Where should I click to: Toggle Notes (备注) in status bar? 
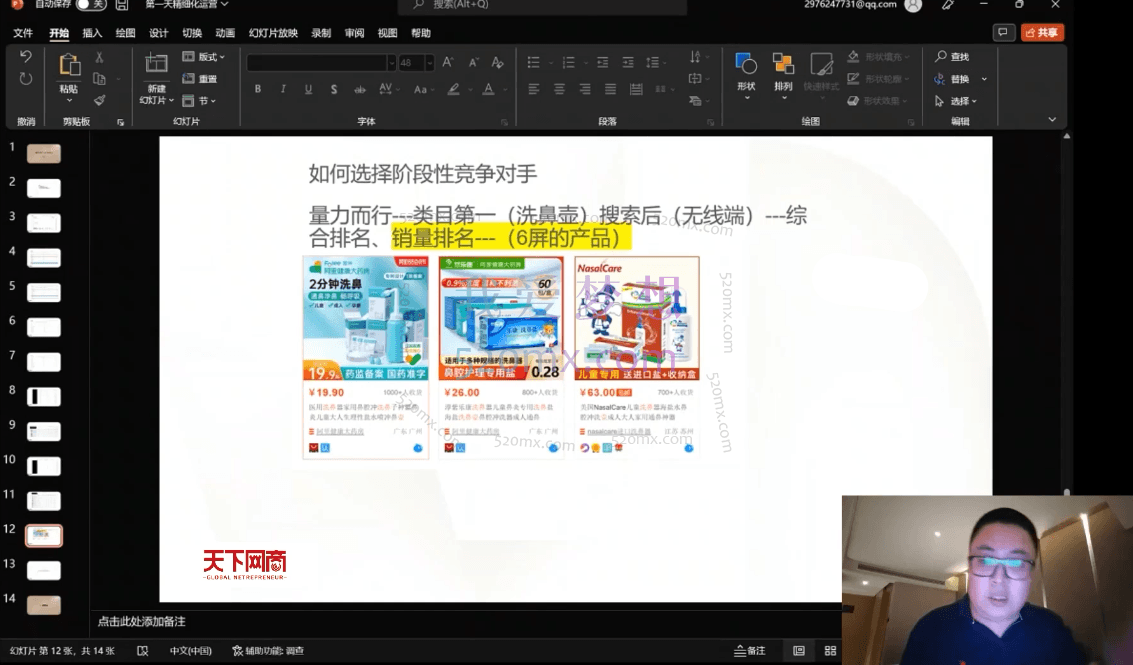749,651
